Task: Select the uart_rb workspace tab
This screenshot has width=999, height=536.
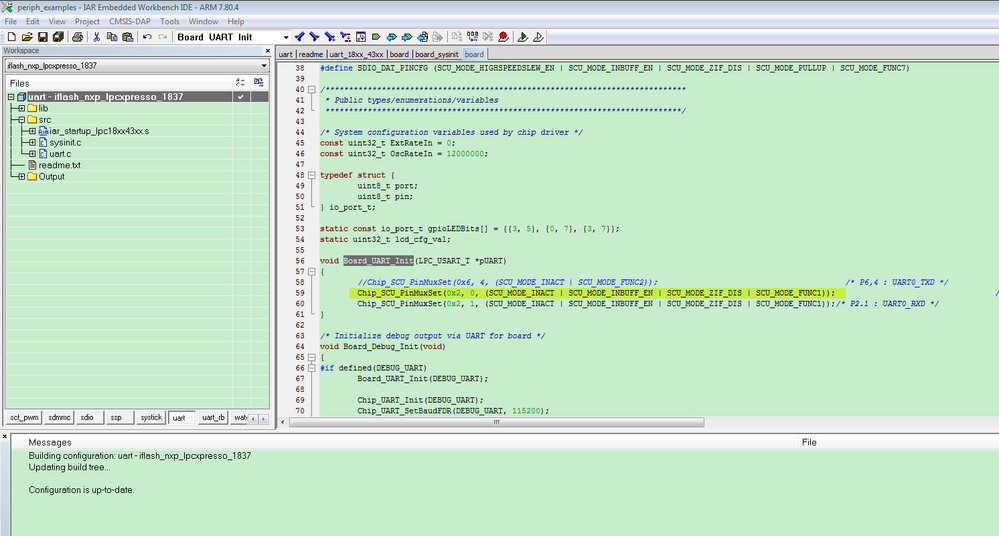Action: pyautogui.click(x=213, y=417)
